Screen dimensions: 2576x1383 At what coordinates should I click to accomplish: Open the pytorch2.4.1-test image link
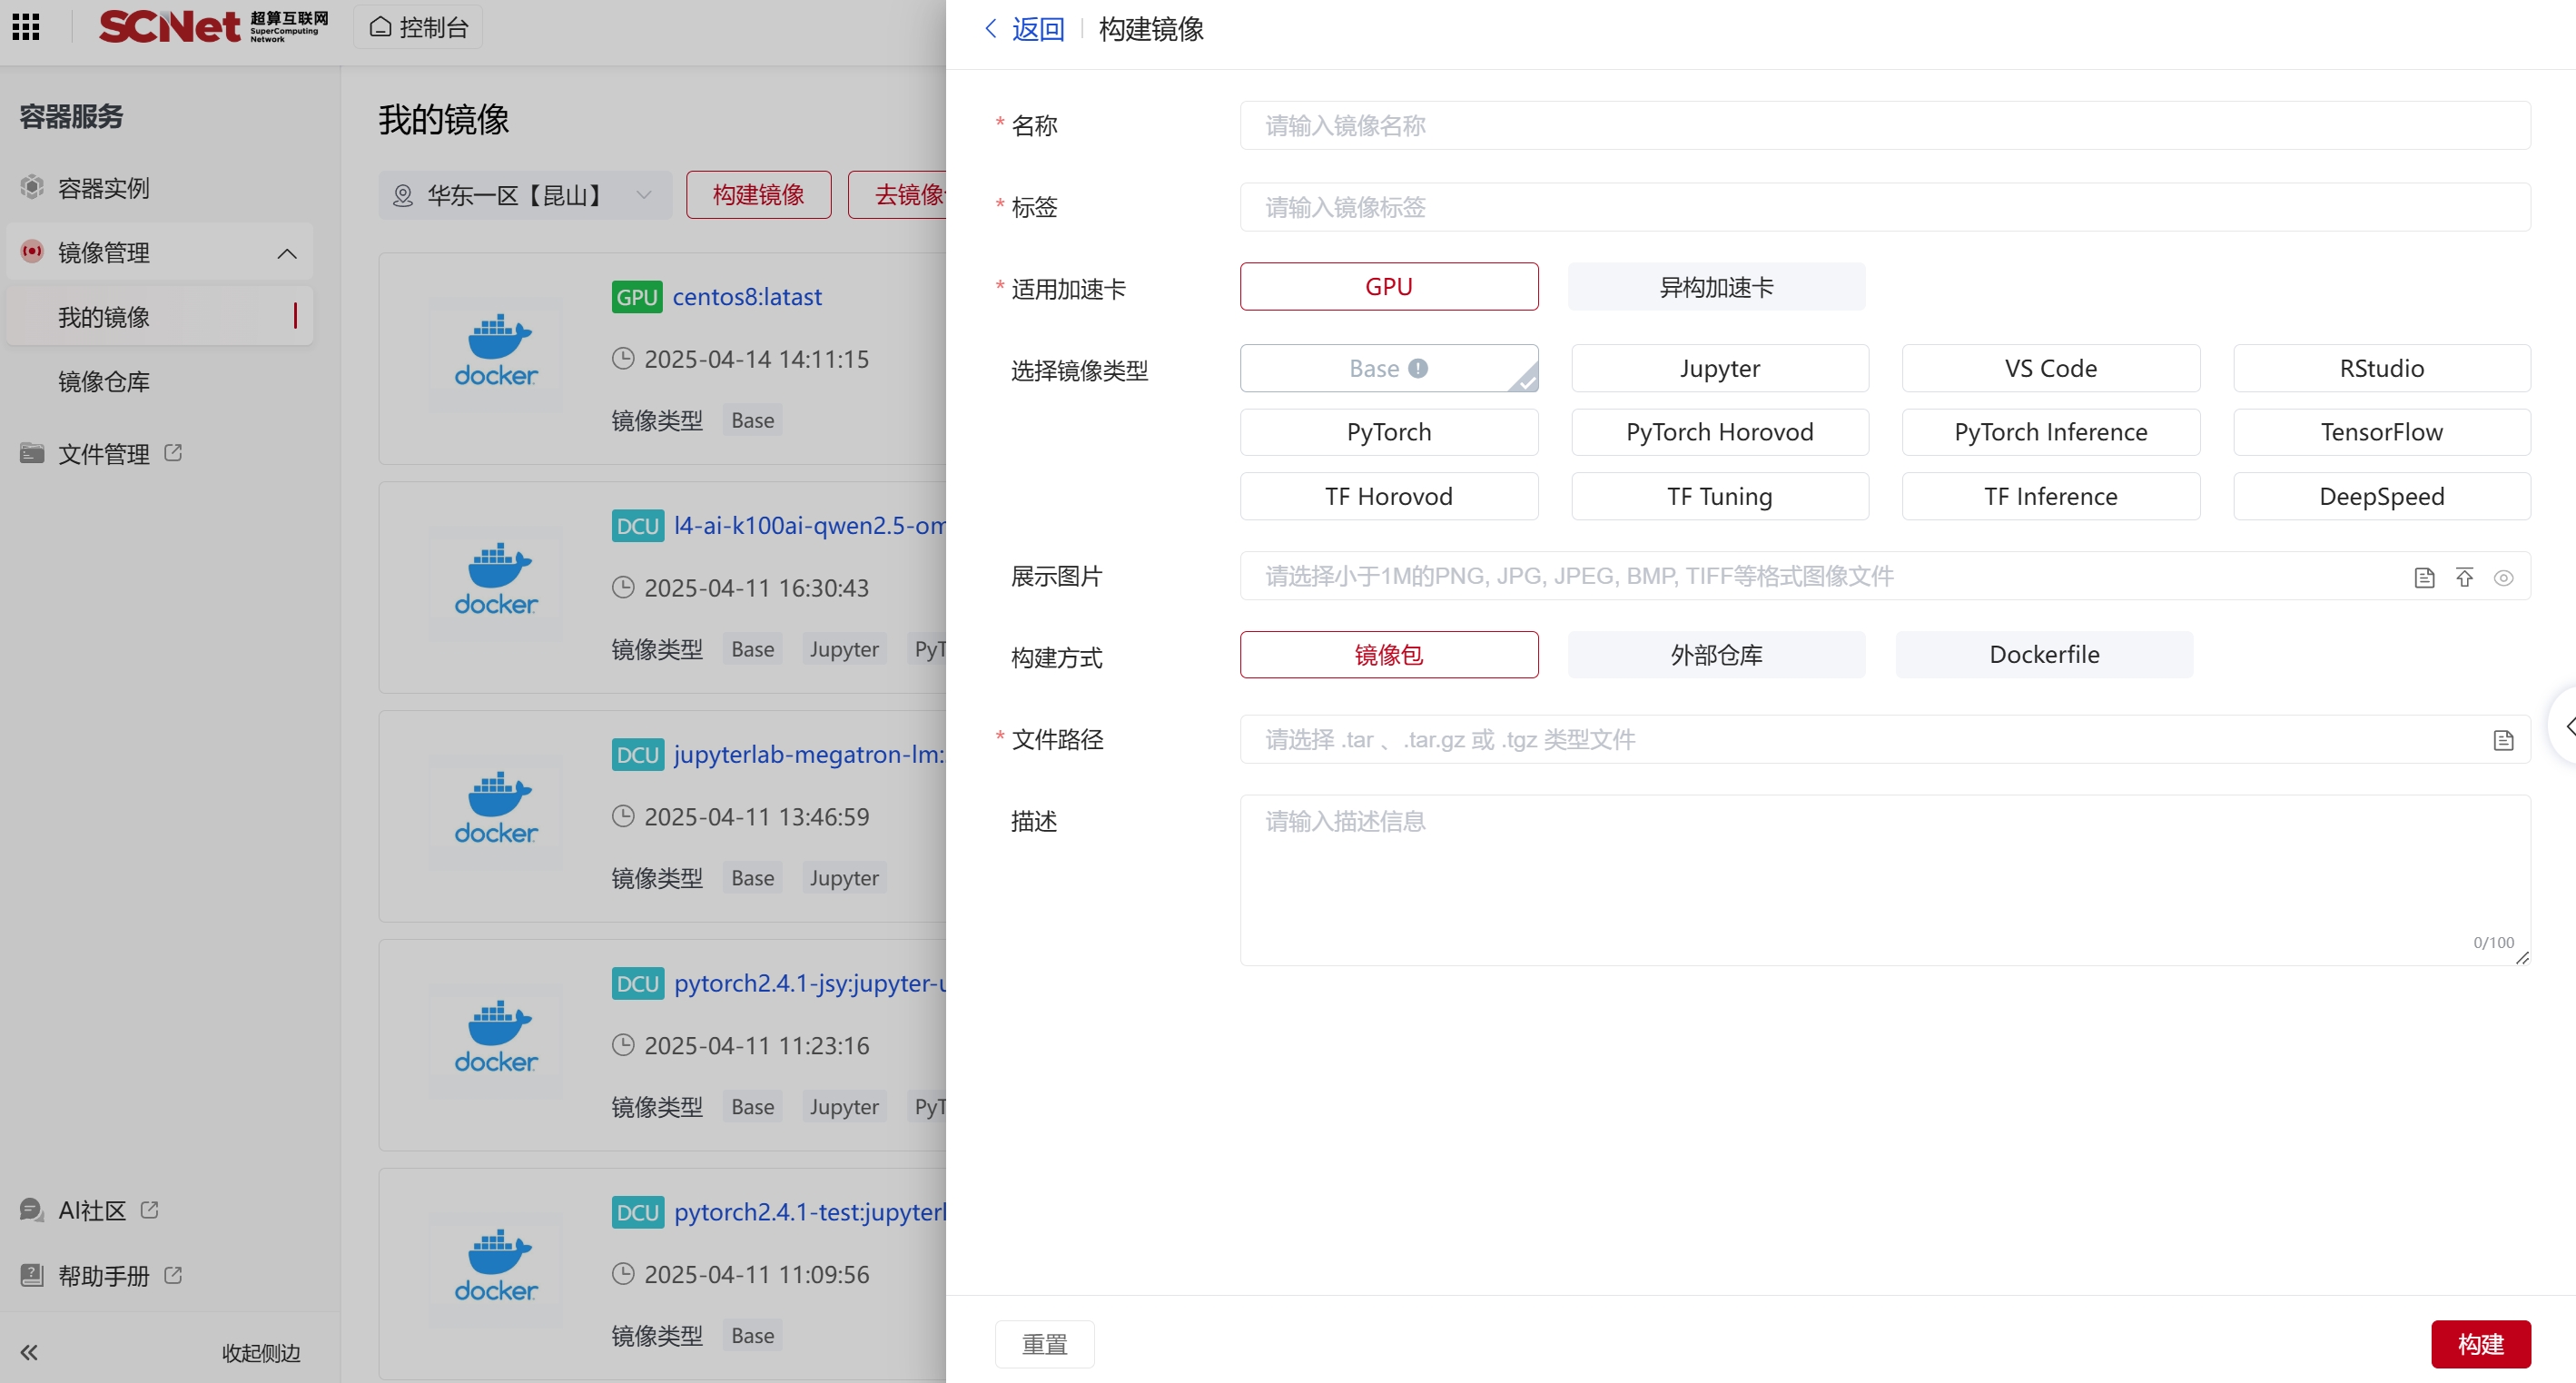[x=809, y=1212]
